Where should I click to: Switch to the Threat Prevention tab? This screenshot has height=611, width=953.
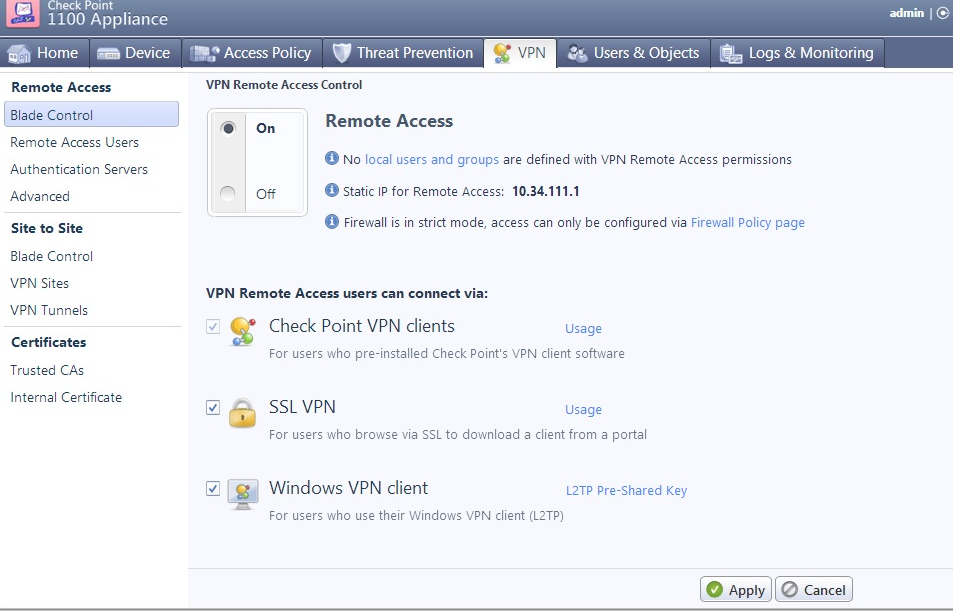(402, 53)
